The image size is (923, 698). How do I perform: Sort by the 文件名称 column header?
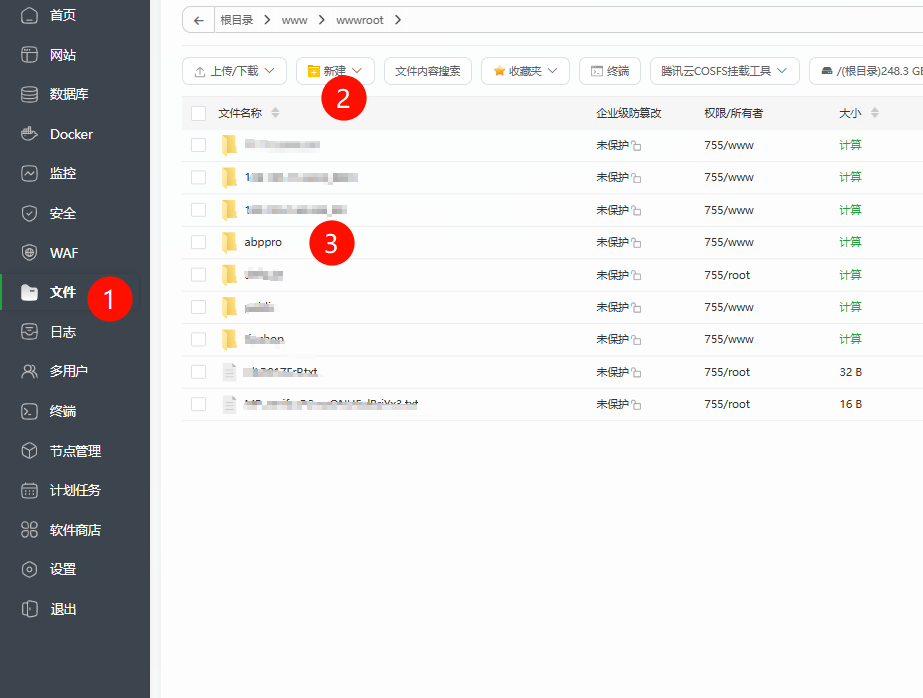click(240, 113)
